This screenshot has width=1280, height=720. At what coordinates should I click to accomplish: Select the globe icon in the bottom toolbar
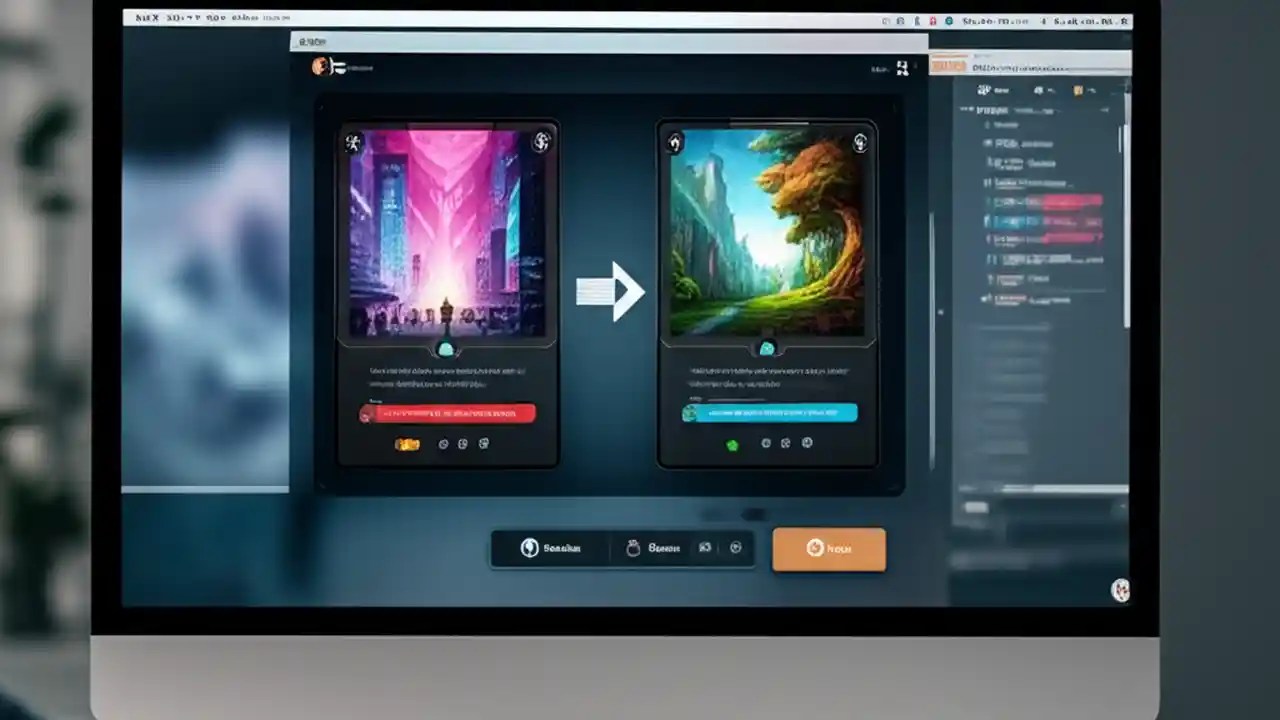(529, 547)
